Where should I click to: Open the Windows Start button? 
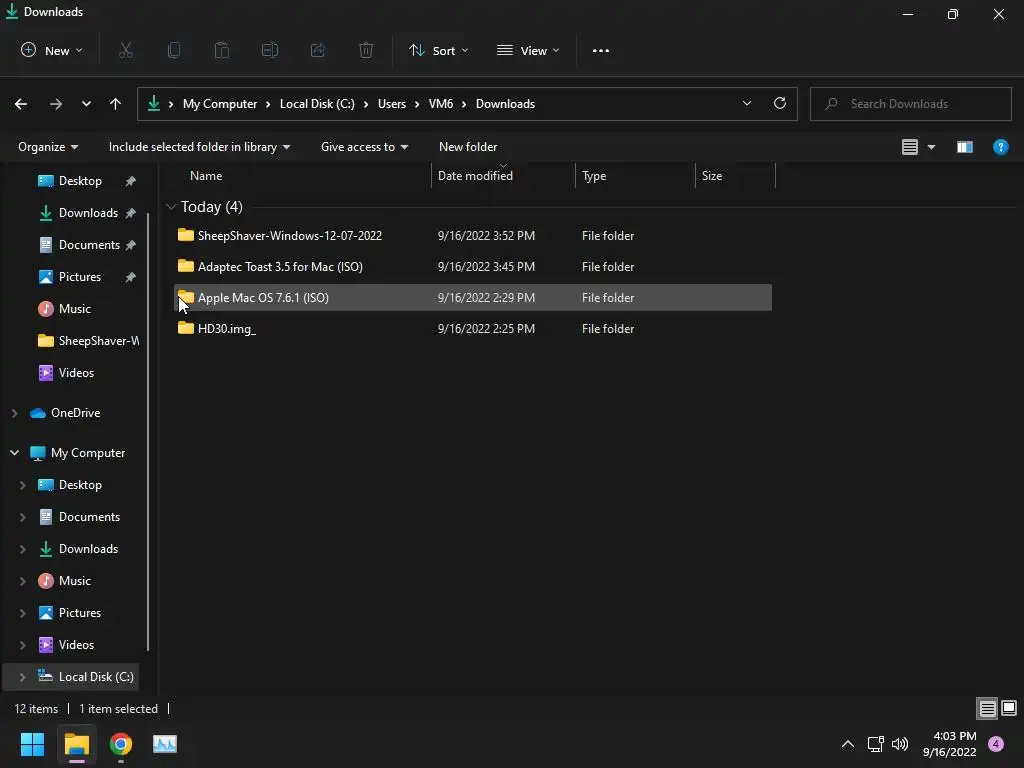[32, 744]
